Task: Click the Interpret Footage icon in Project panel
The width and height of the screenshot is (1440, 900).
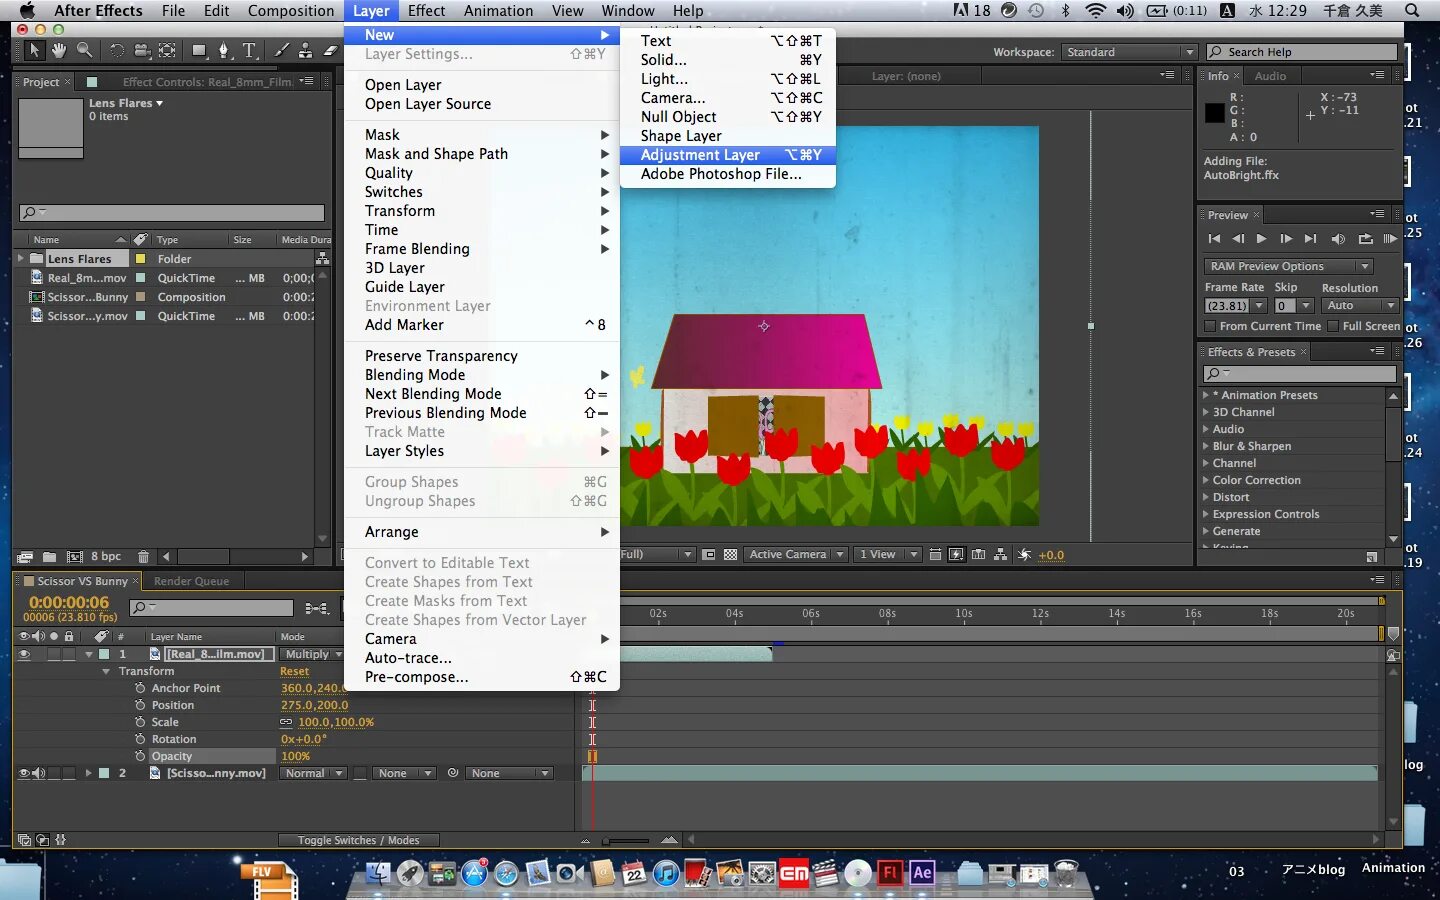Action: (24, 557)
